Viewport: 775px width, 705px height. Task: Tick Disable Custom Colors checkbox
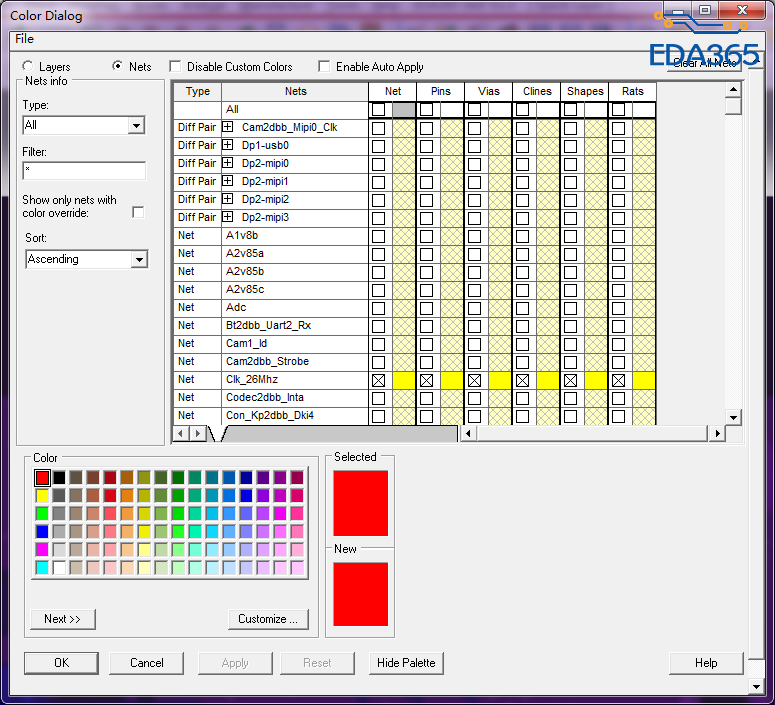(x=174, y=66)
